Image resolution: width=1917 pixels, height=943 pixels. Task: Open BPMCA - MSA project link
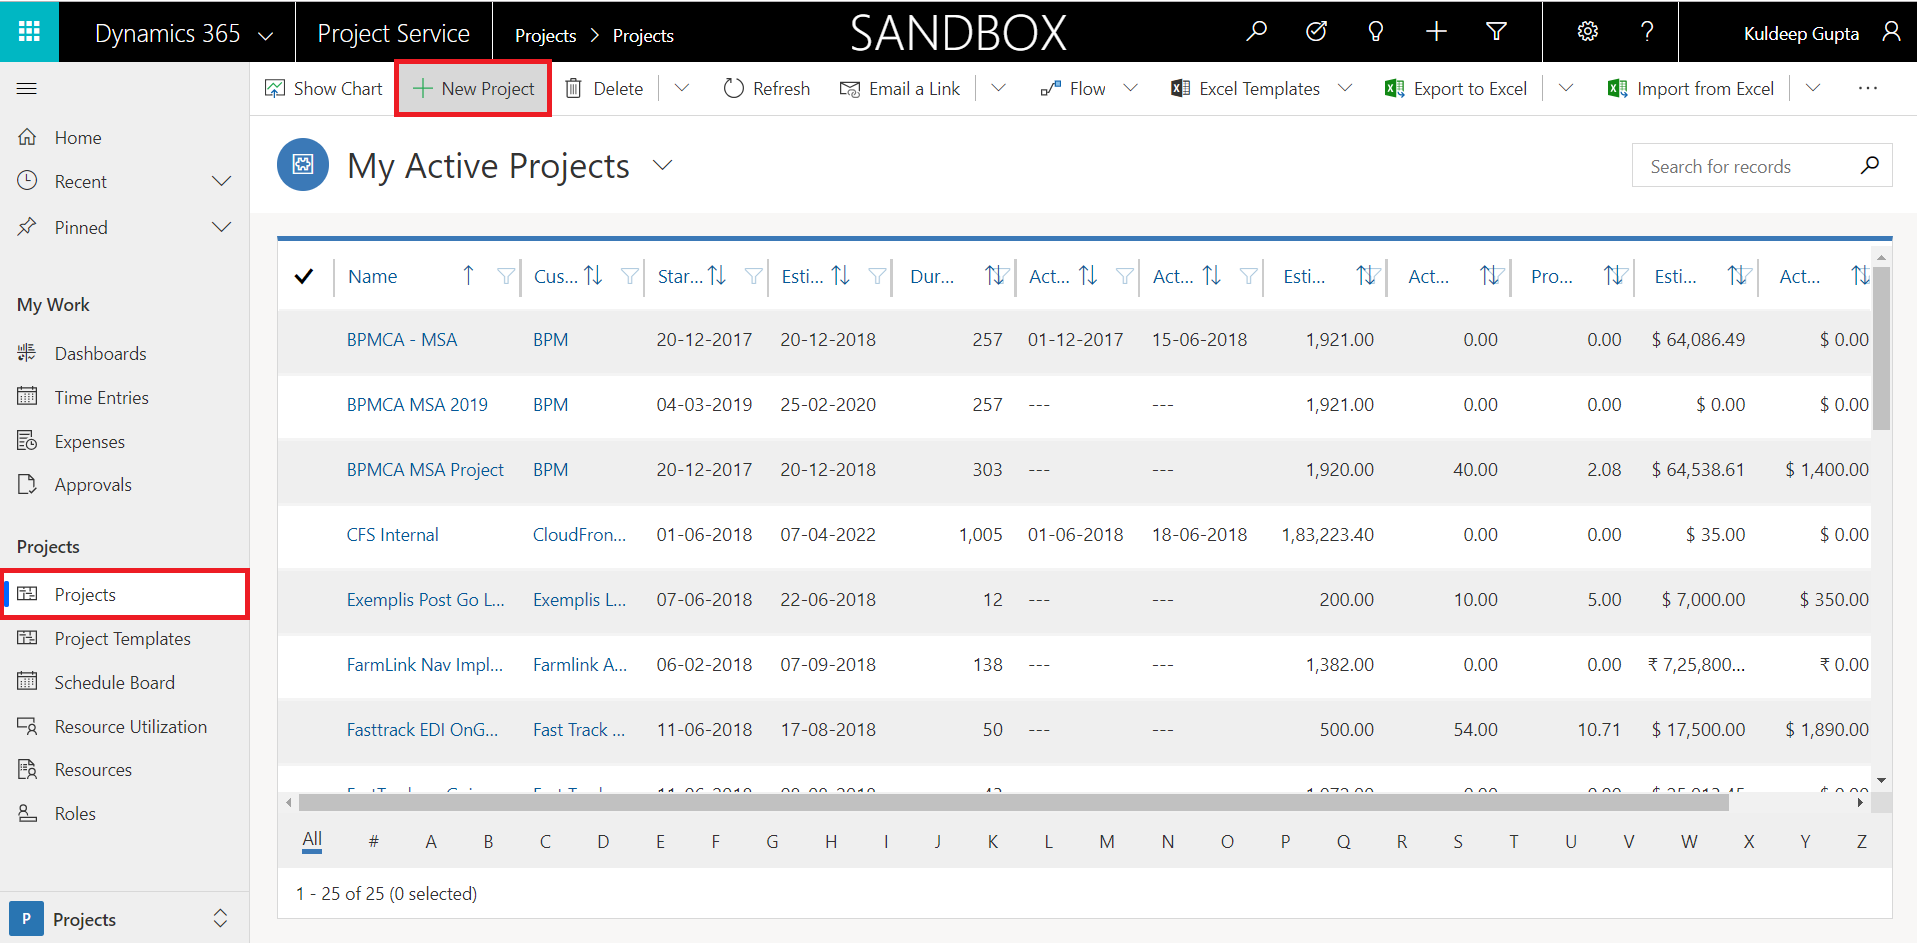click(x=402, y=340)
